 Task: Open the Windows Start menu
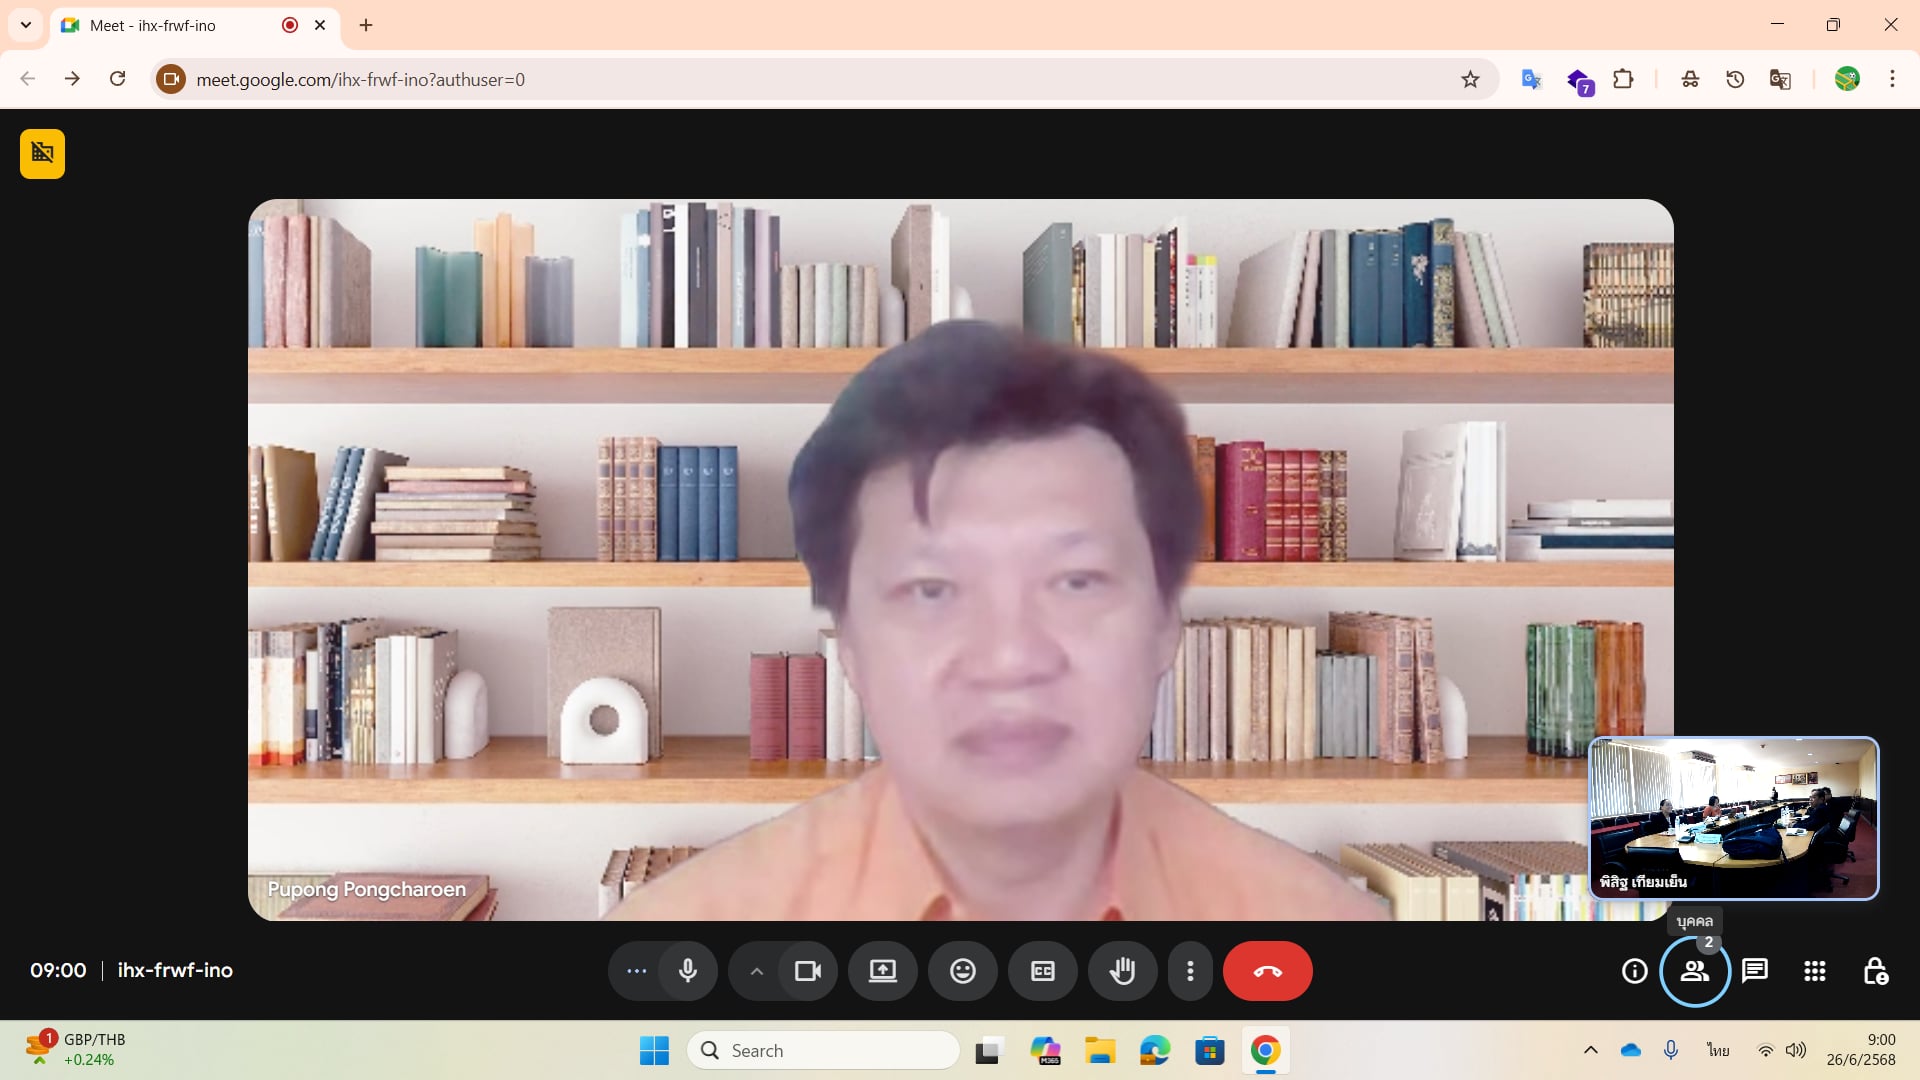pos(654,1050)
